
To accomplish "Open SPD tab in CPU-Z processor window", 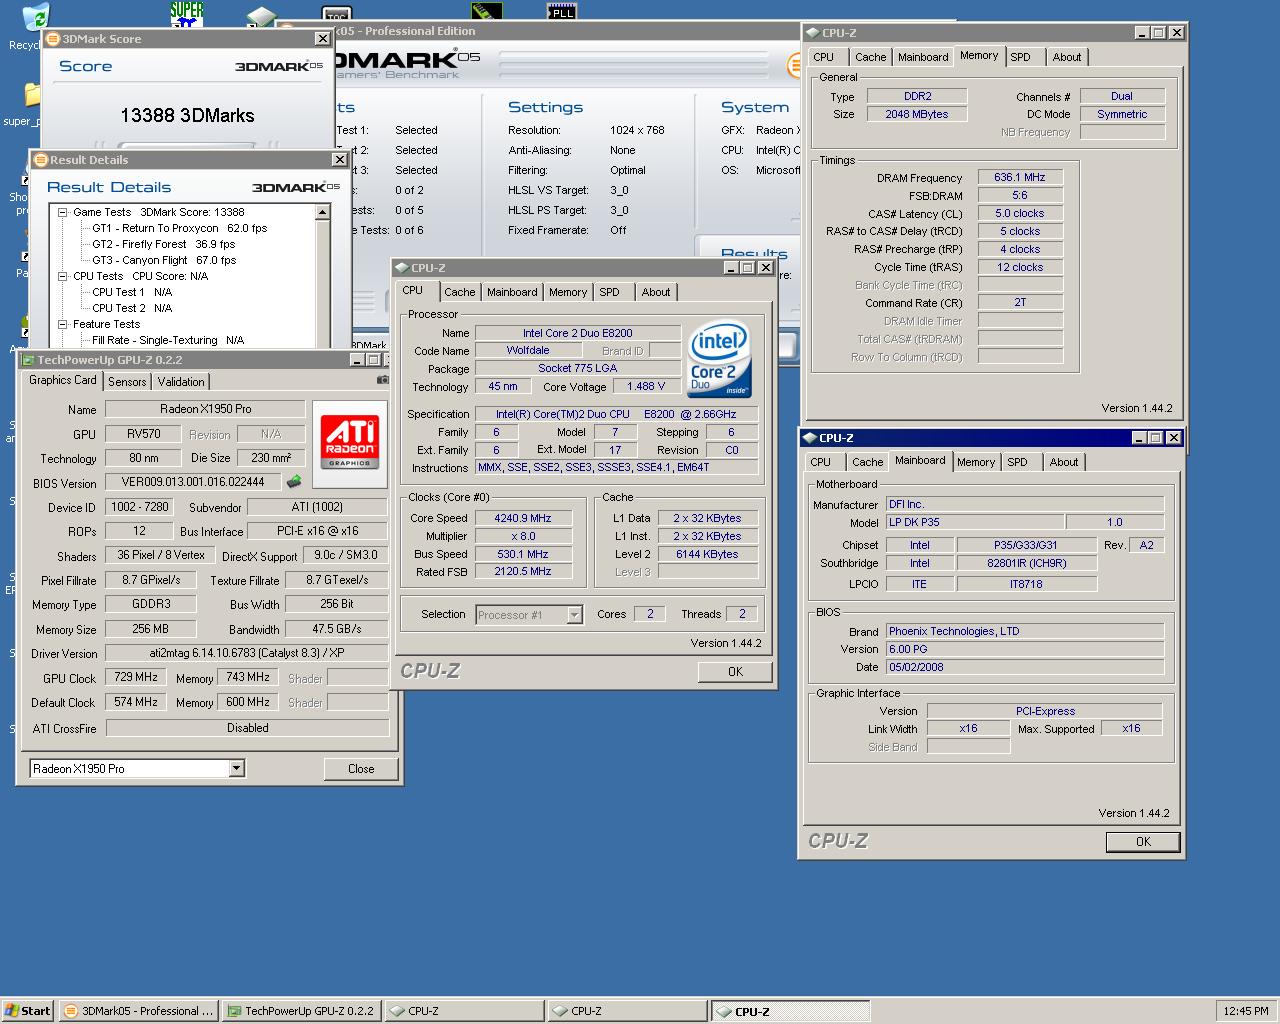I will (x=610, y=292).
